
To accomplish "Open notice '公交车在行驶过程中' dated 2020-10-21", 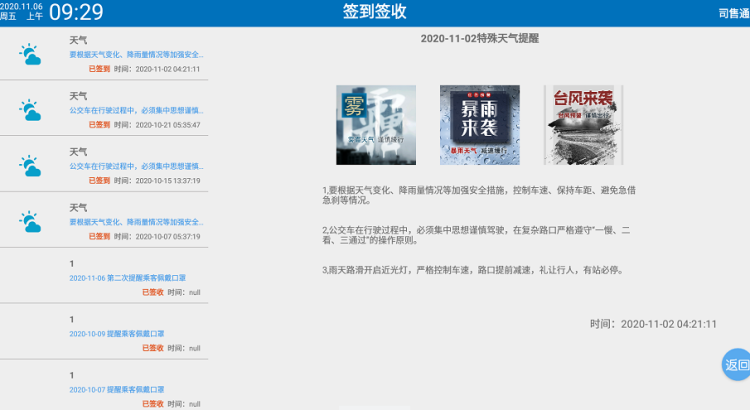I will tap(137, 110).
